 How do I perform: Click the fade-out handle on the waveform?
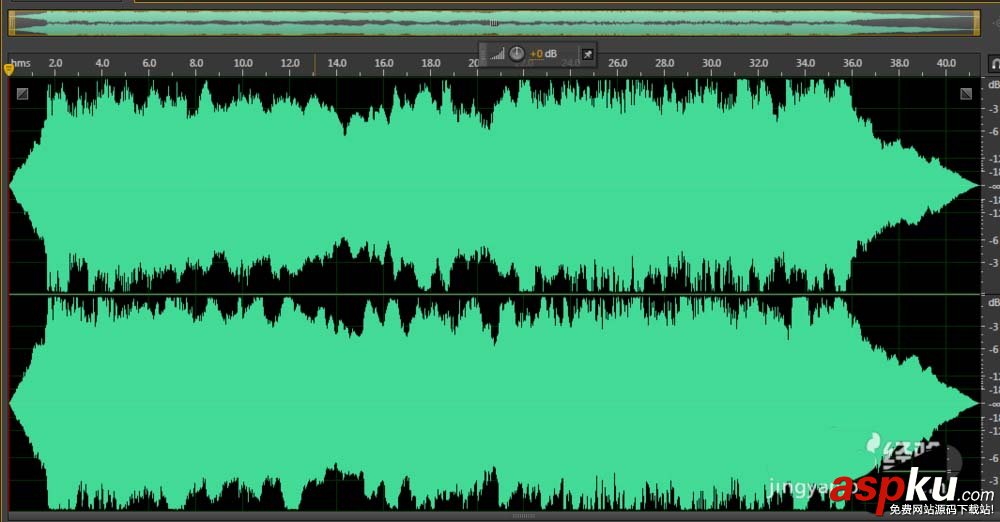966,94
